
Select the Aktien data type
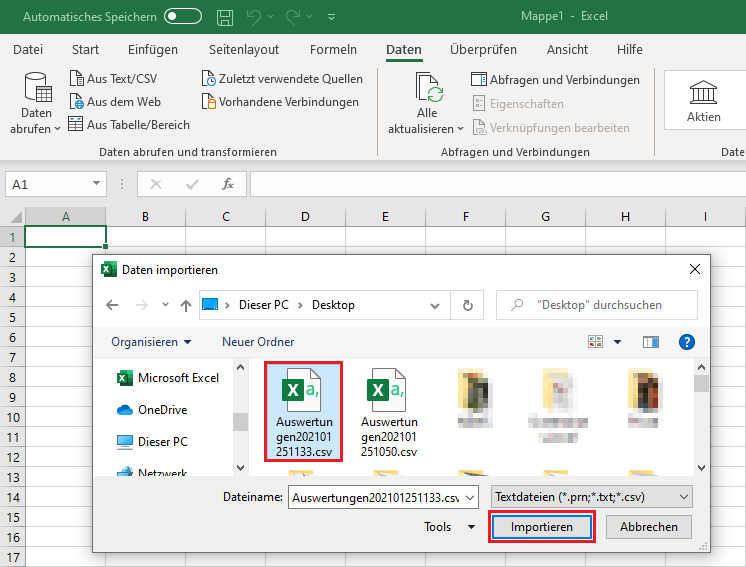703,101
